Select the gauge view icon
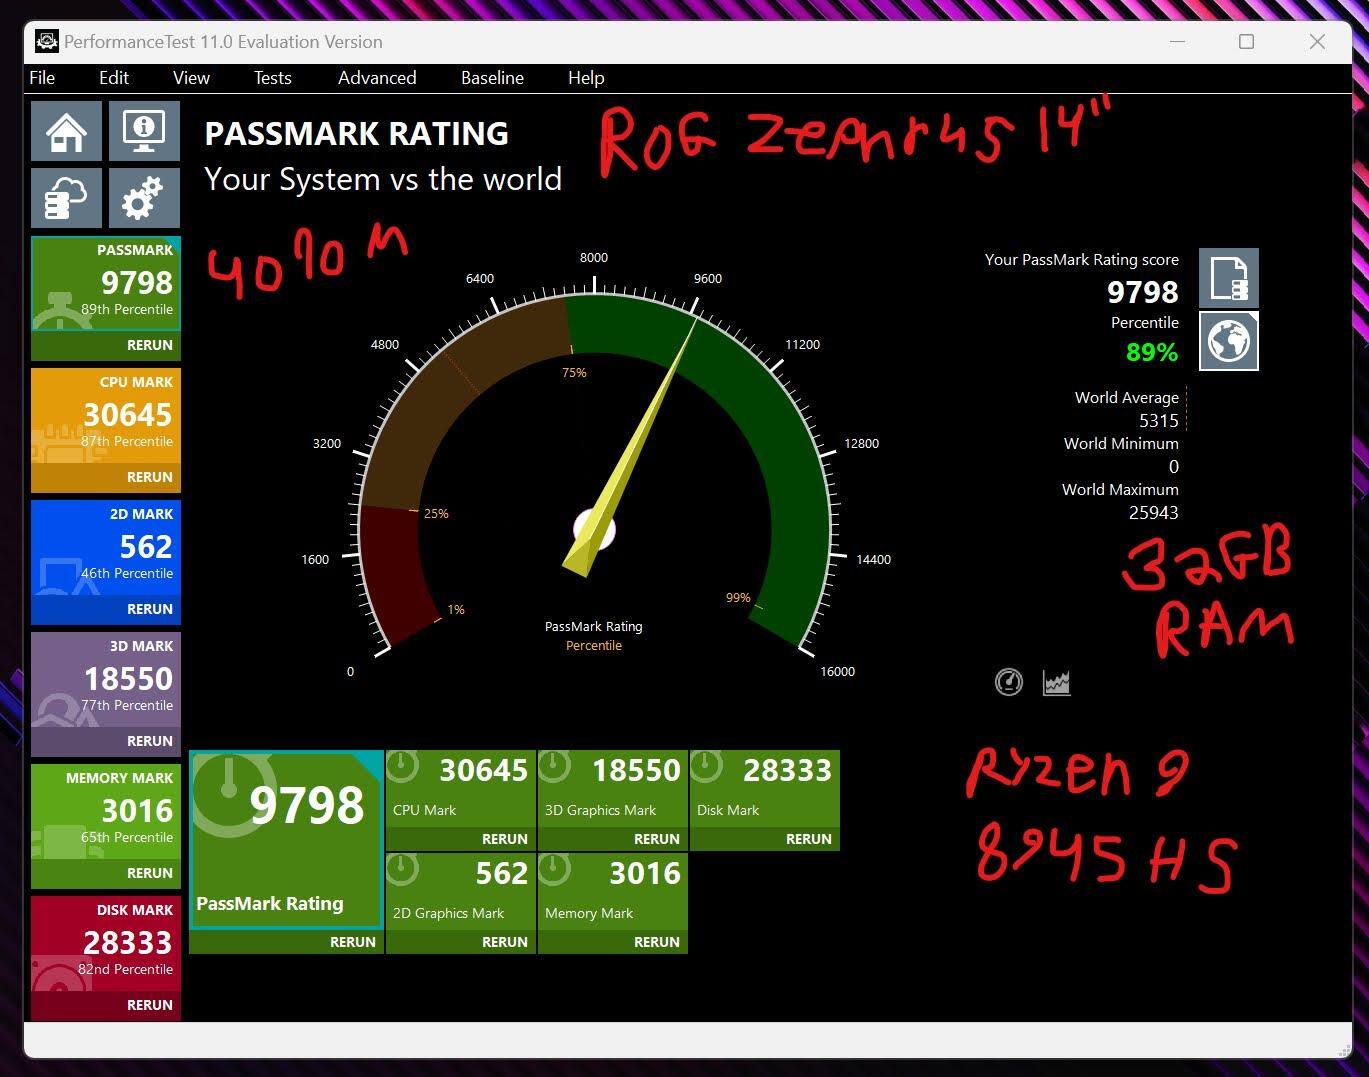 click(x=1009, y=682)
